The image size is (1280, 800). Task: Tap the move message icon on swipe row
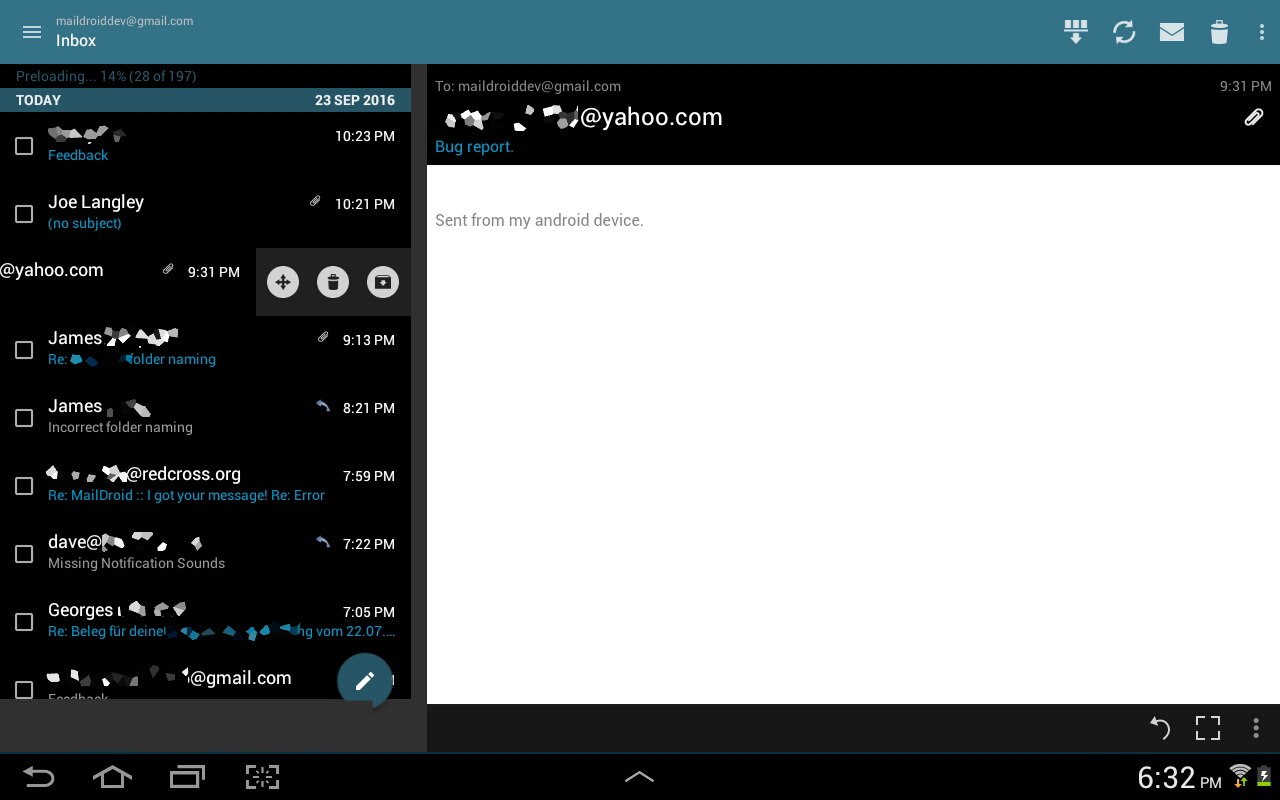(x=283, y=282)
